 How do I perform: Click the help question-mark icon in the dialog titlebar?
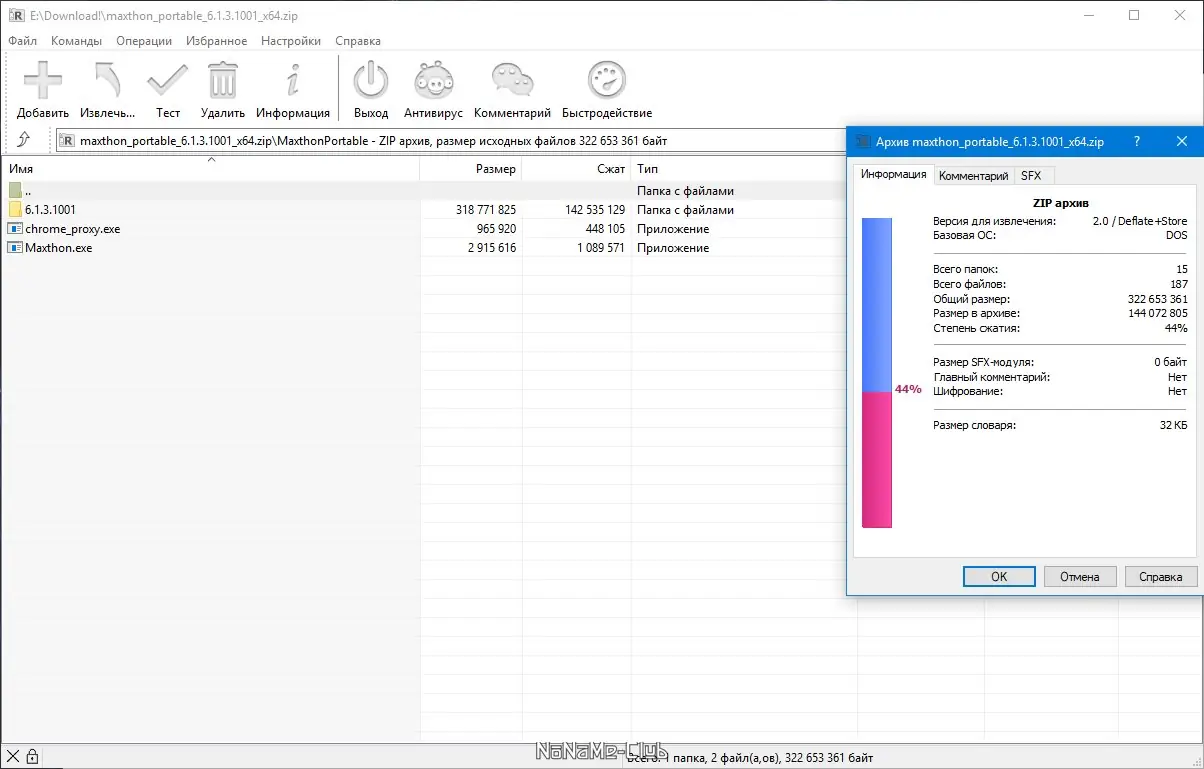pos(1136,142)
